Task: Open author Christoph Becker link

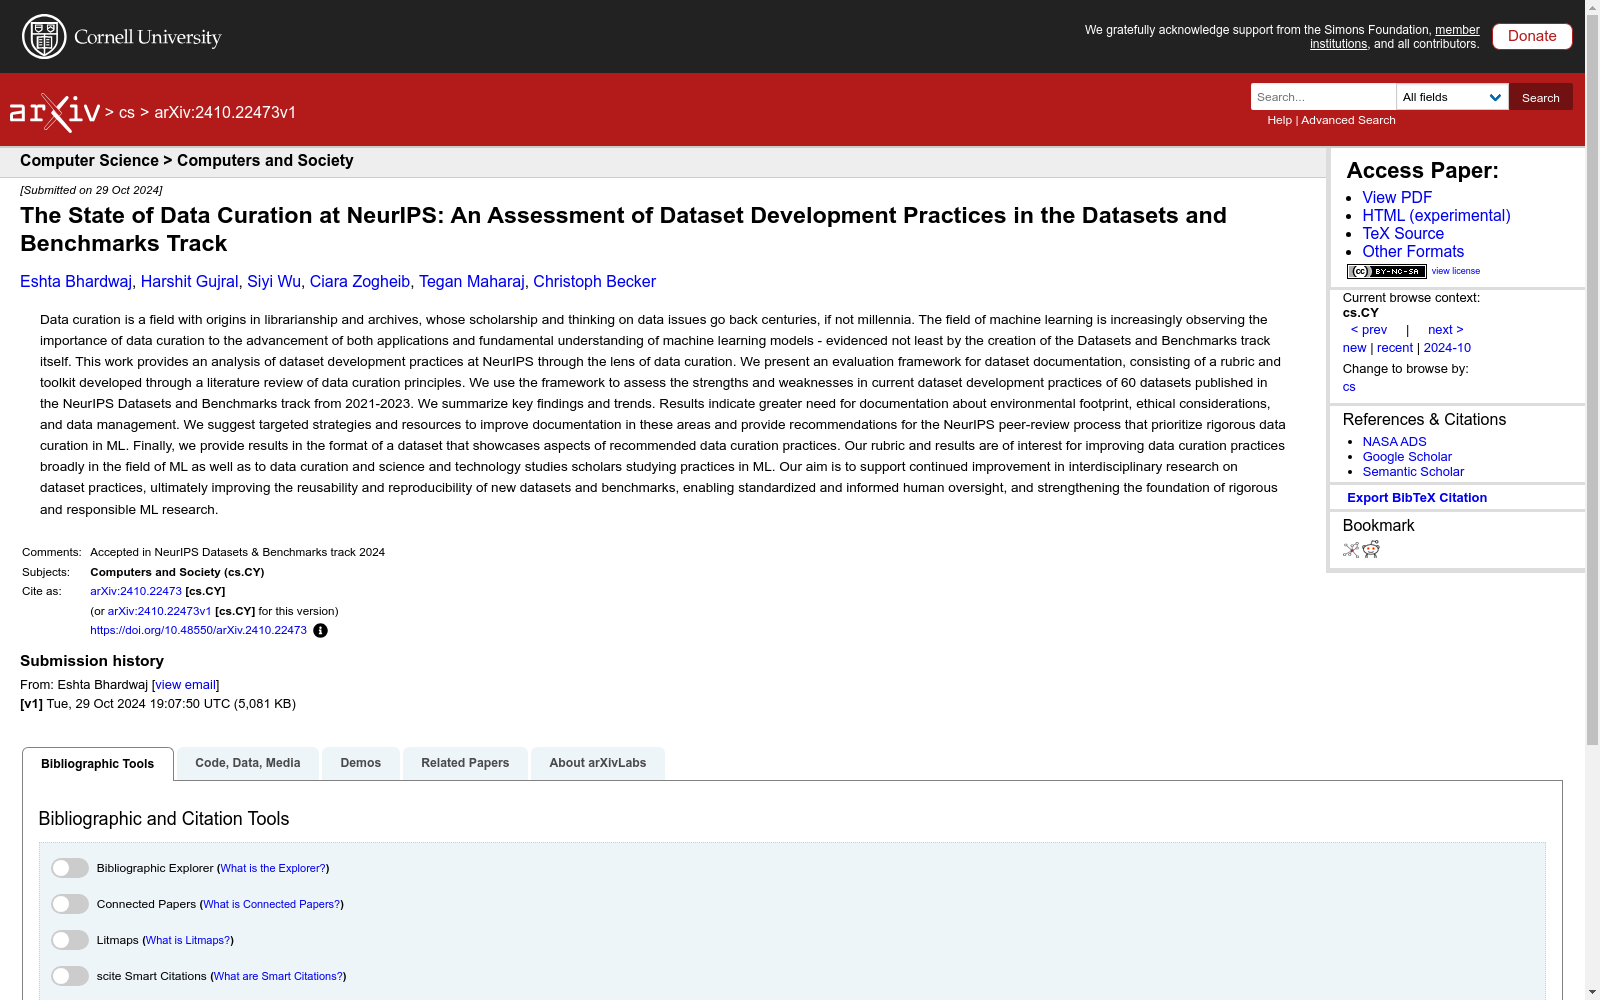Action: 595,282
